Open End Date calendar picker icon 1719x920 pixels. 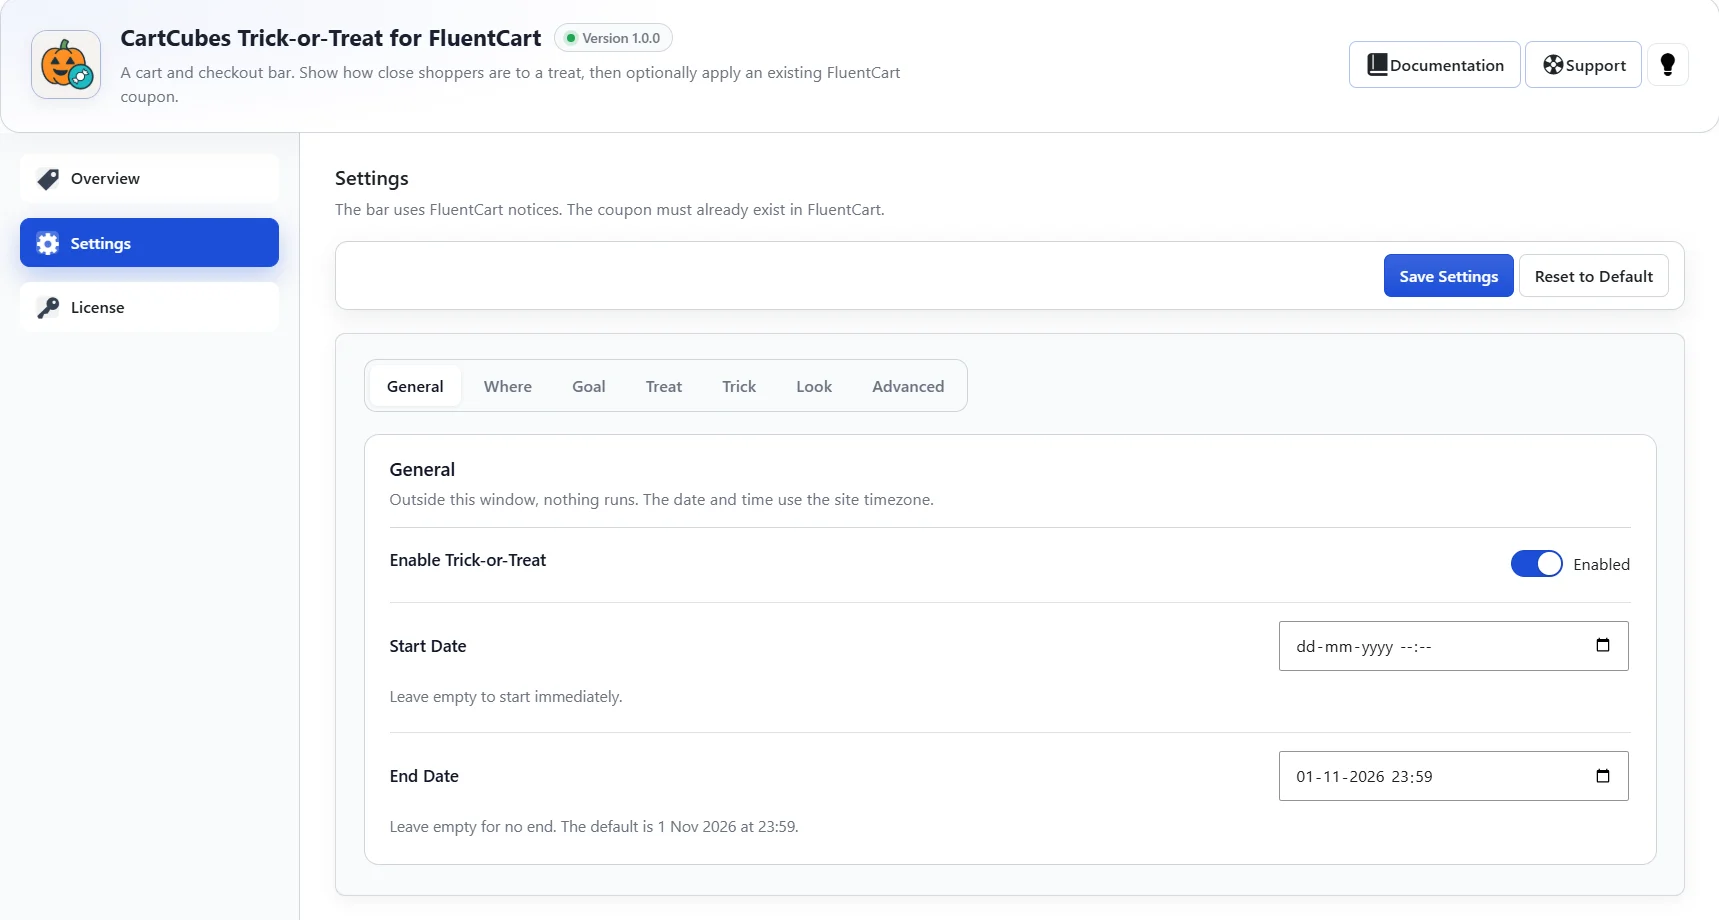(x=1603, y=775)
